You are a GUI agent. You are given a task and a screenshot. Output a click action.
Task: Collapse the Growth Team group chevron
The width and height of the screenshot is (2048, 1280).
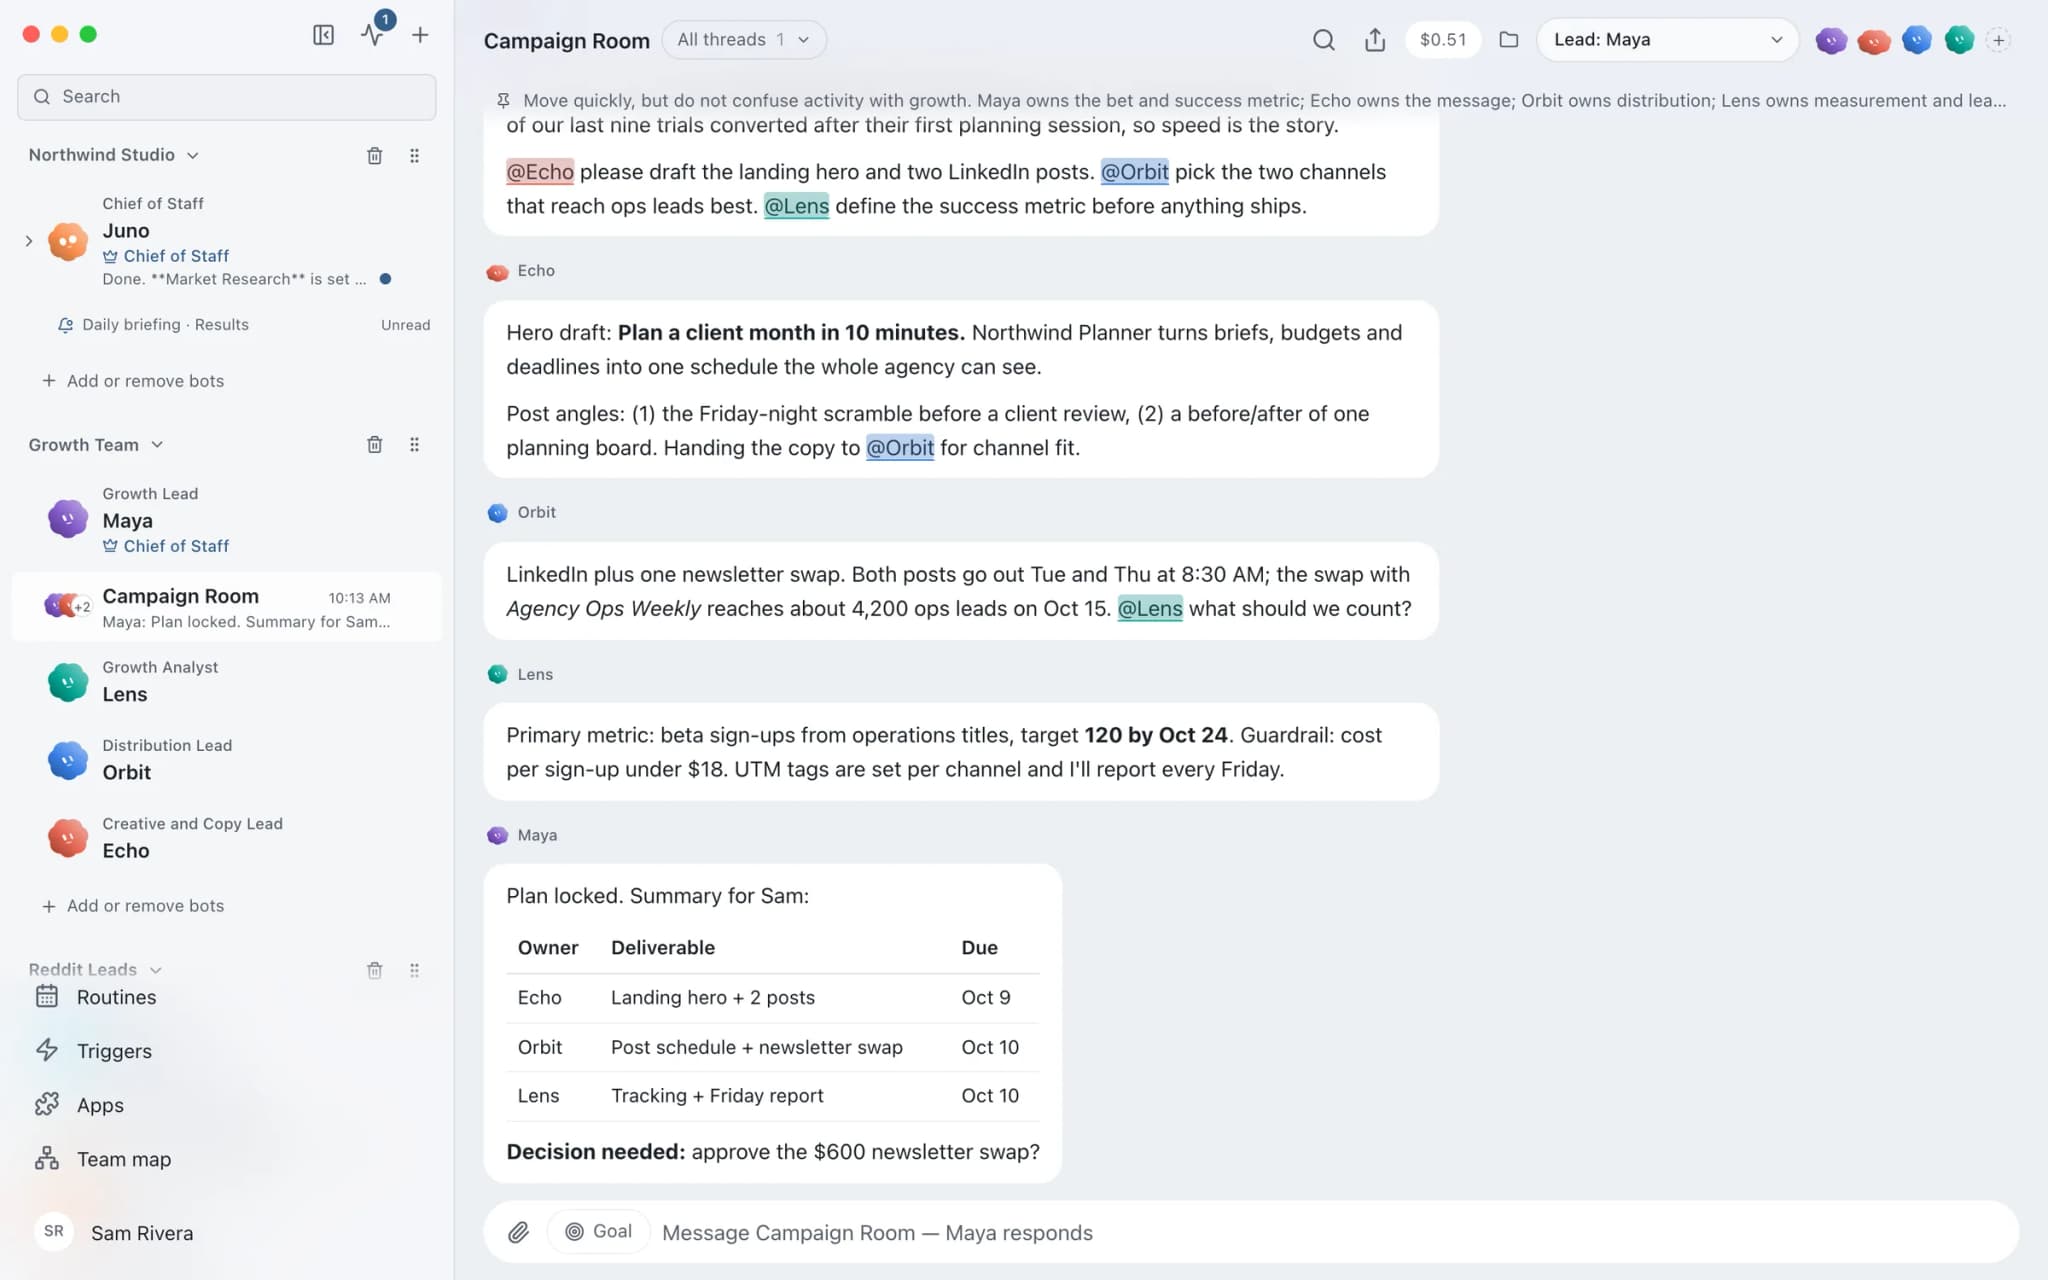point(157,445)
